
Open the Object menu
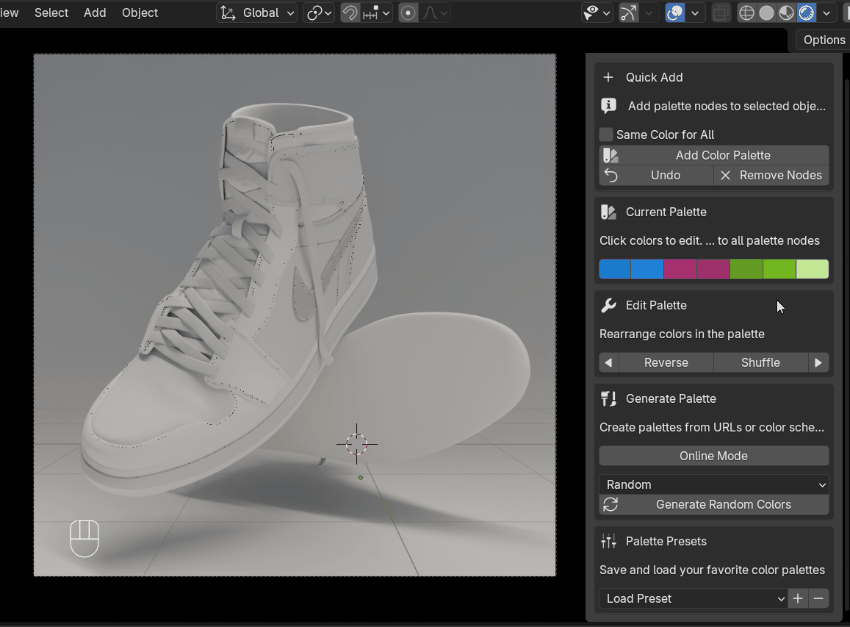139,13
